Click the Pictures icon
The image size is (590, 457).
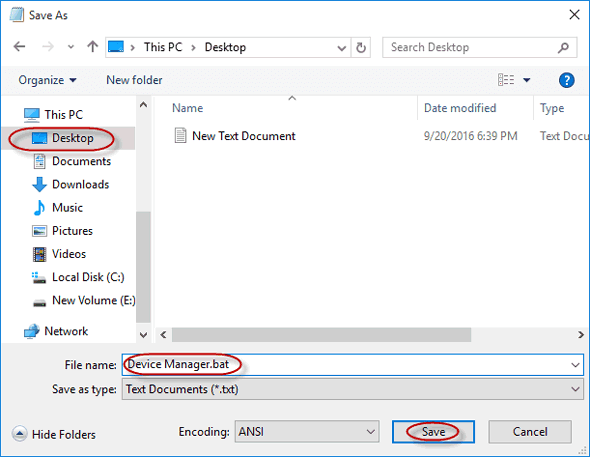40,231
